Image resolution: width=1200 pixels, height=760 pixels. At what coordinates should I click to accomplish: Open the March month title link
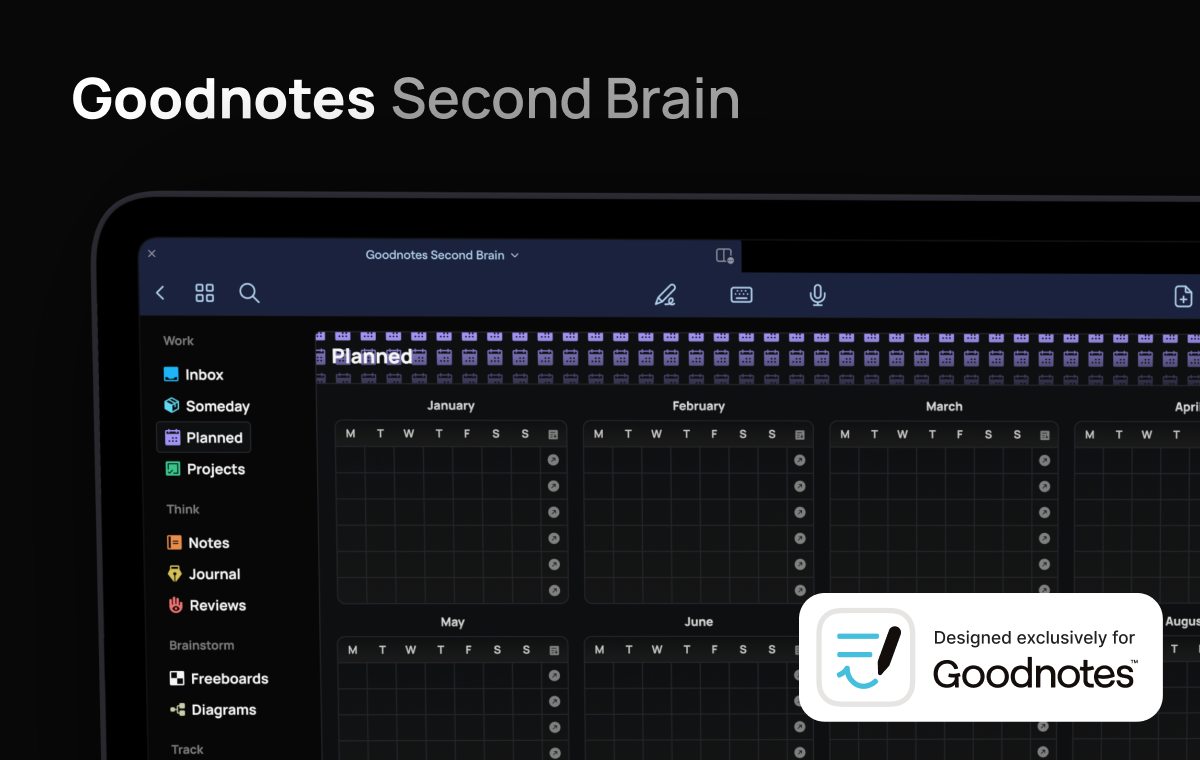point(944,406)
